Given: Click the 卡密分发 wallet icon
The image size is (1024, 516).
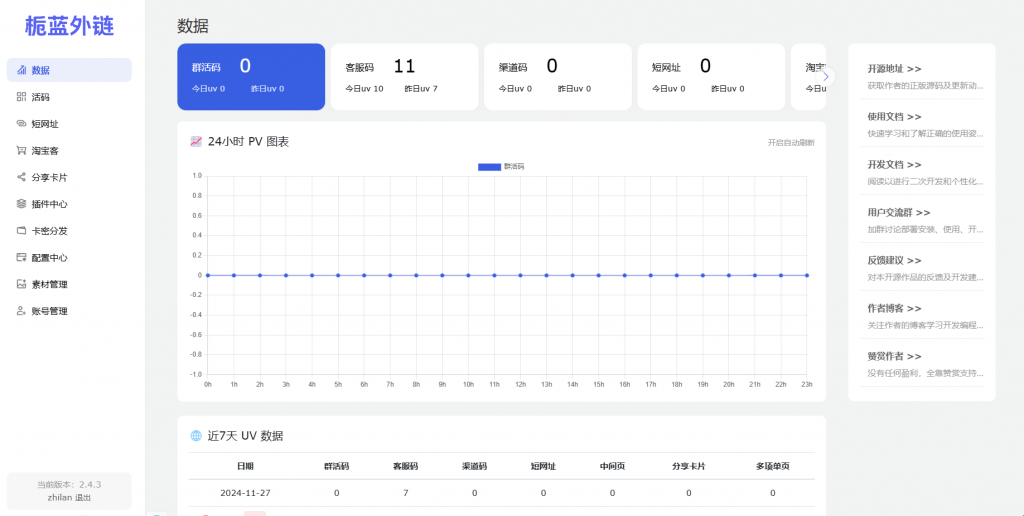Looking at the screenshot, I should (22, 231).
